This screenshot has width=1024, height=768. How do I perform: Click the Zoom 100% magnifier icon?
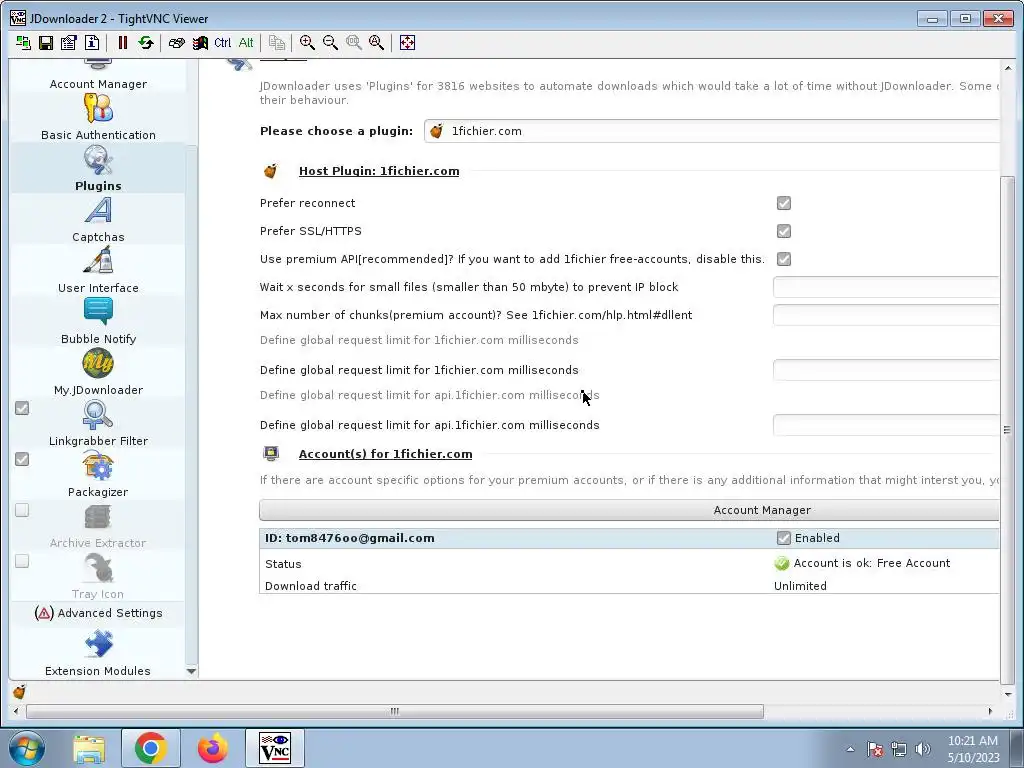[x=353, y=43]
